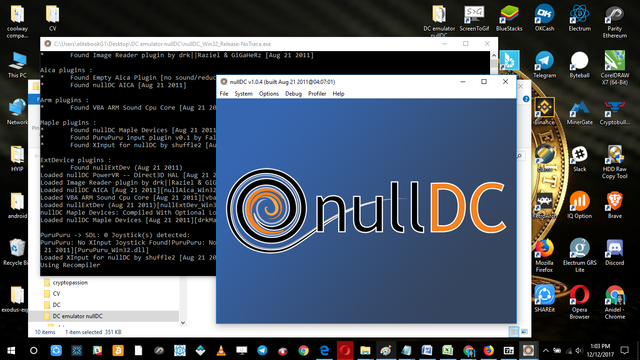Open the File menu in nullDC
The image size is (640, 360).
point(224,93)
